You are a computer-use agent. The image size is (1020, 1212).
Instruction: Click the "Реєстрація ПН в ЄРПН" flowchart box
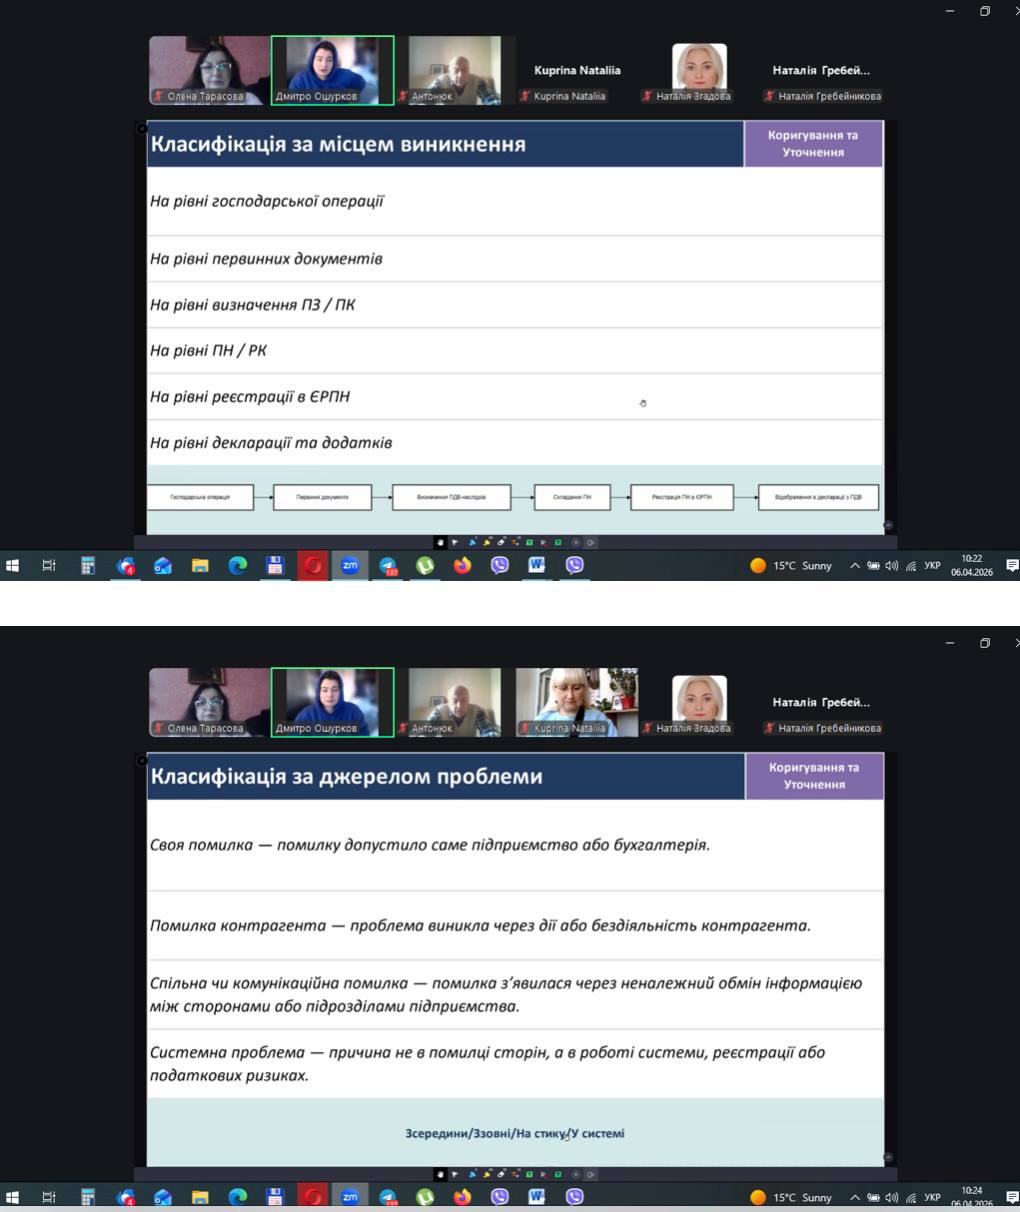click(x=682, y=497)
